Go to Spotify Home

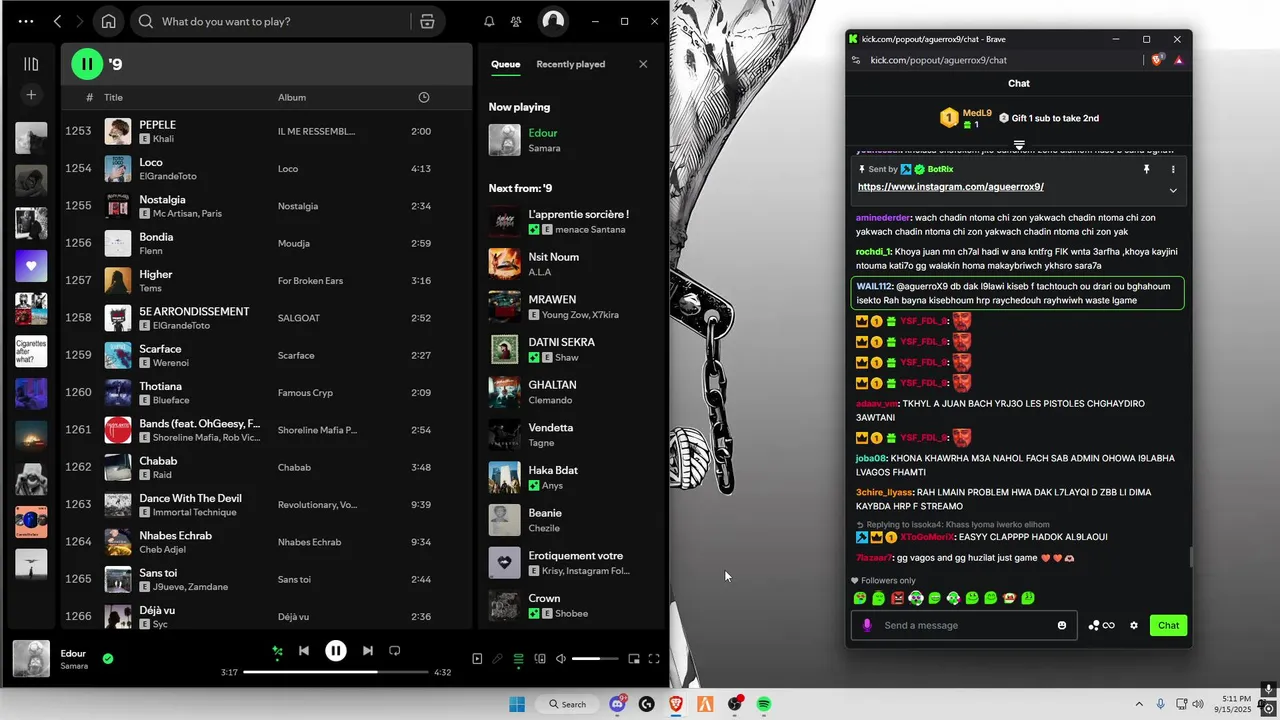click(x=108, y=21)
